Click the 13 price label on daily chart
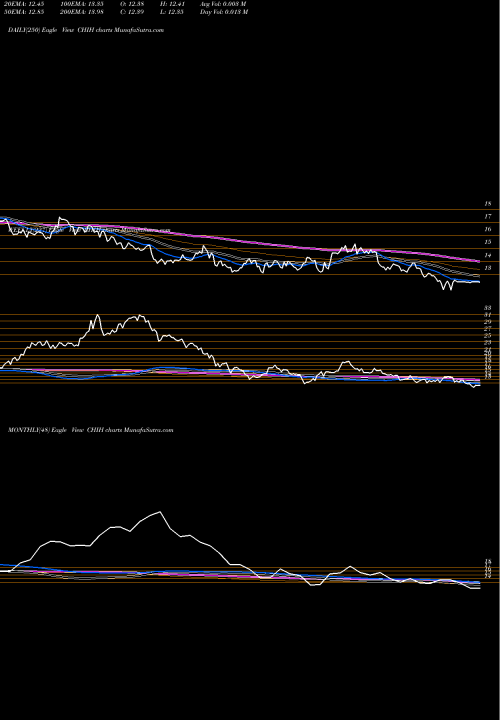Viewport: 500px width, 720px height. (x=488, y=268)
